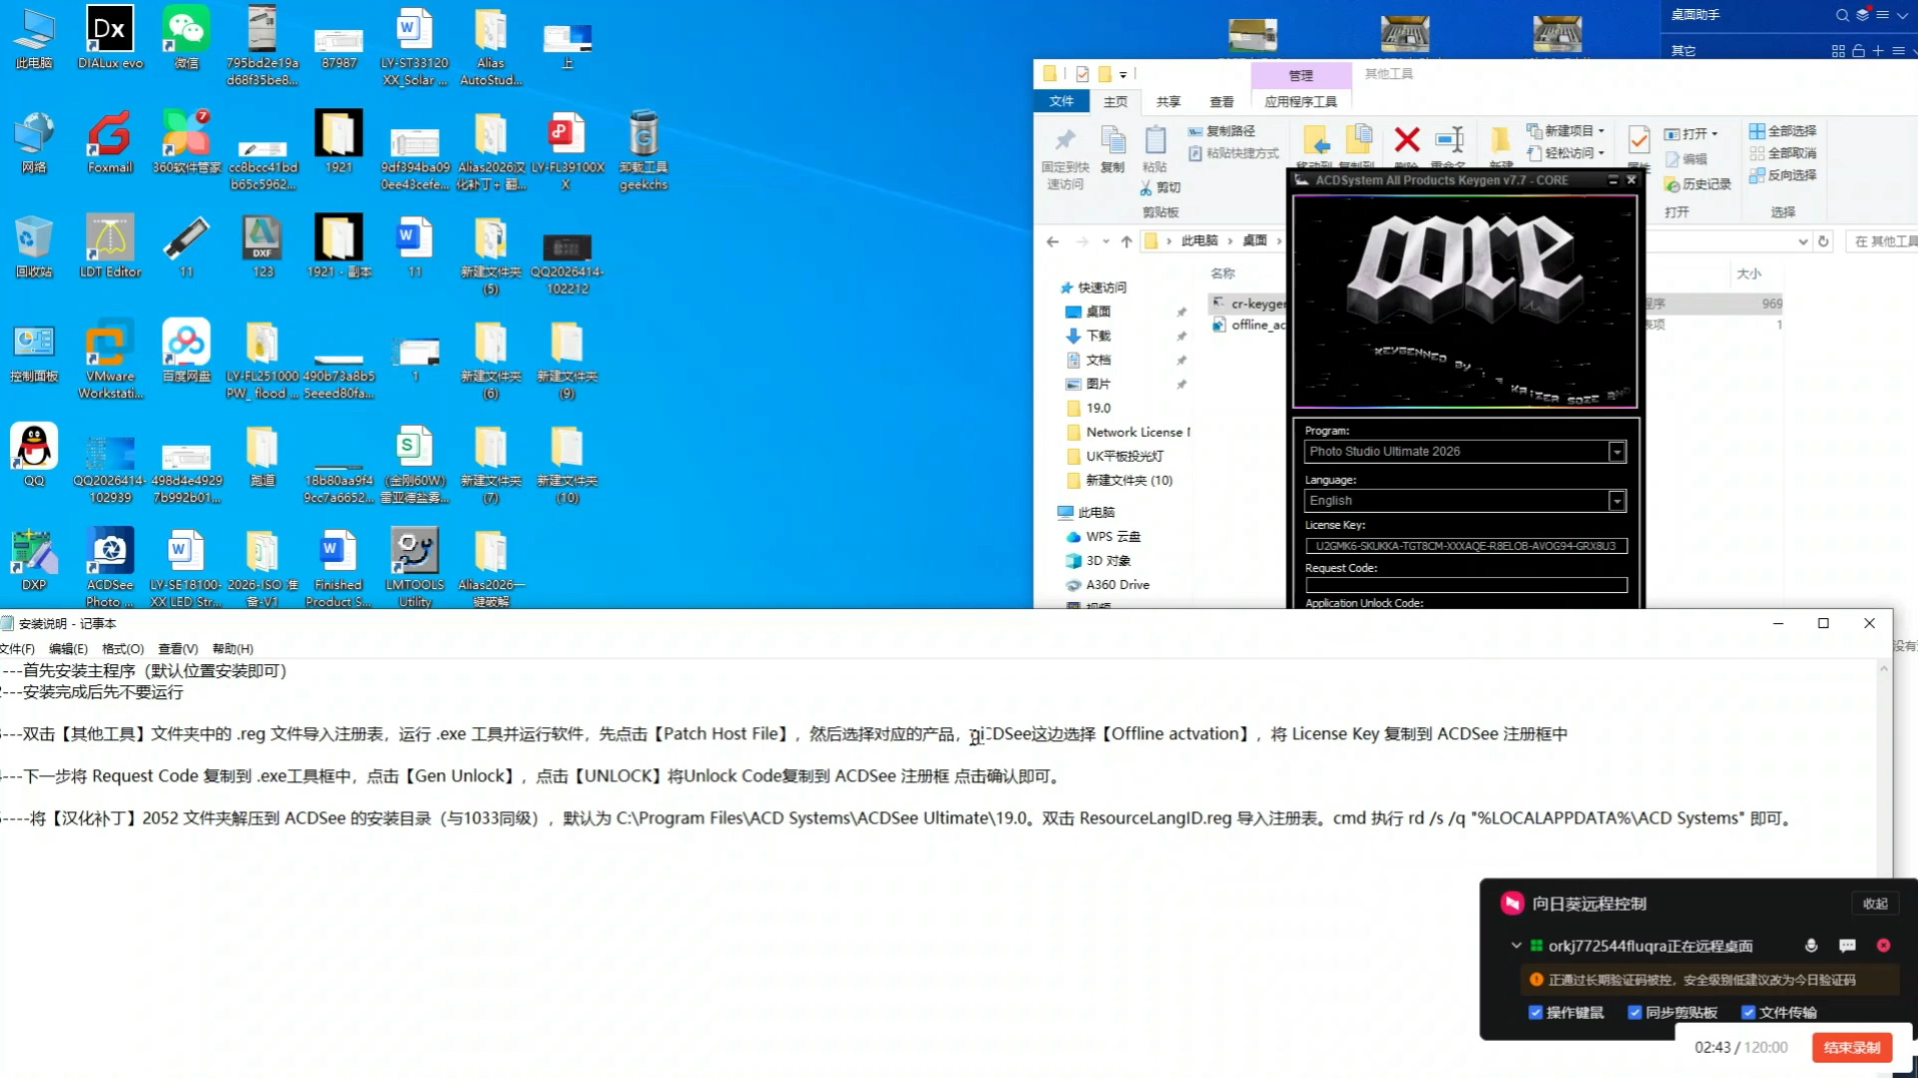Switch to the 应用程序工具 ribbon tab
This screenshot has height=1078, width=1918.
point(1300,102)
